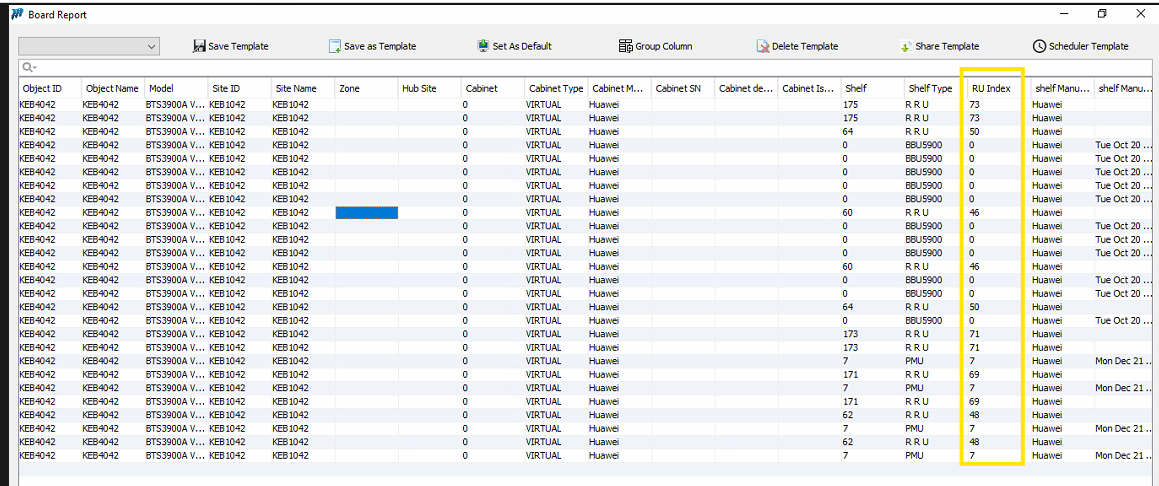Viewport: 1159px width, 486px height.
Task: Click the Set As Default icon
Action: (485, 46)
